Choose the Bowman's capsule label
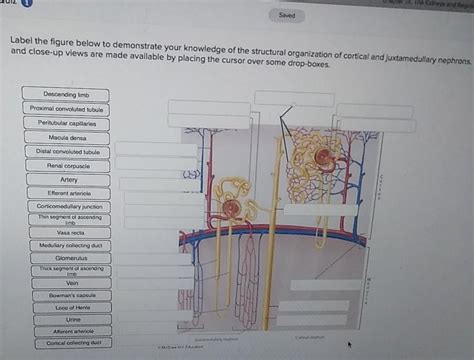This screenshot has height=360, width=474. click(x=72, y=295)
